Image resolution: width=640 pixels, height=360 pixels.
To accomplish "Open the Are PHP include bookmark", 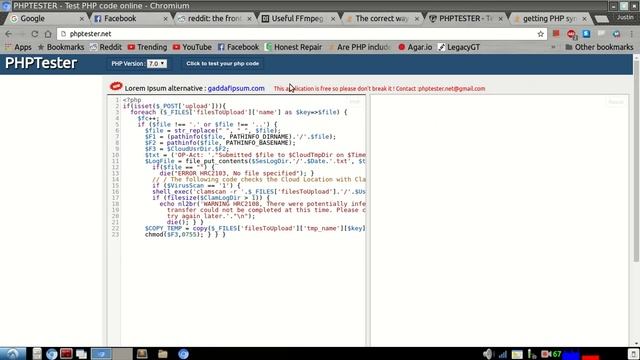I will point(360,47).
